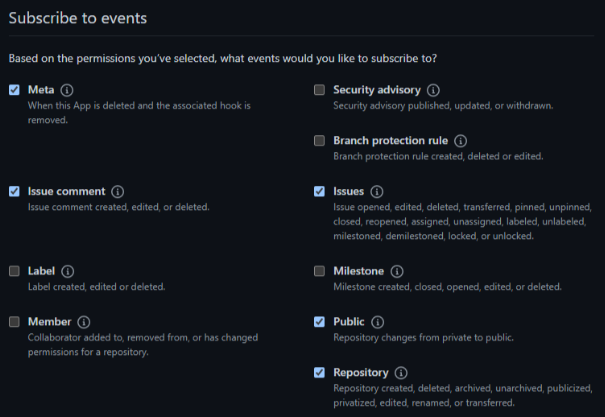Click info icon next to Meta
The image size is (605, 417).
pos(67,90)
